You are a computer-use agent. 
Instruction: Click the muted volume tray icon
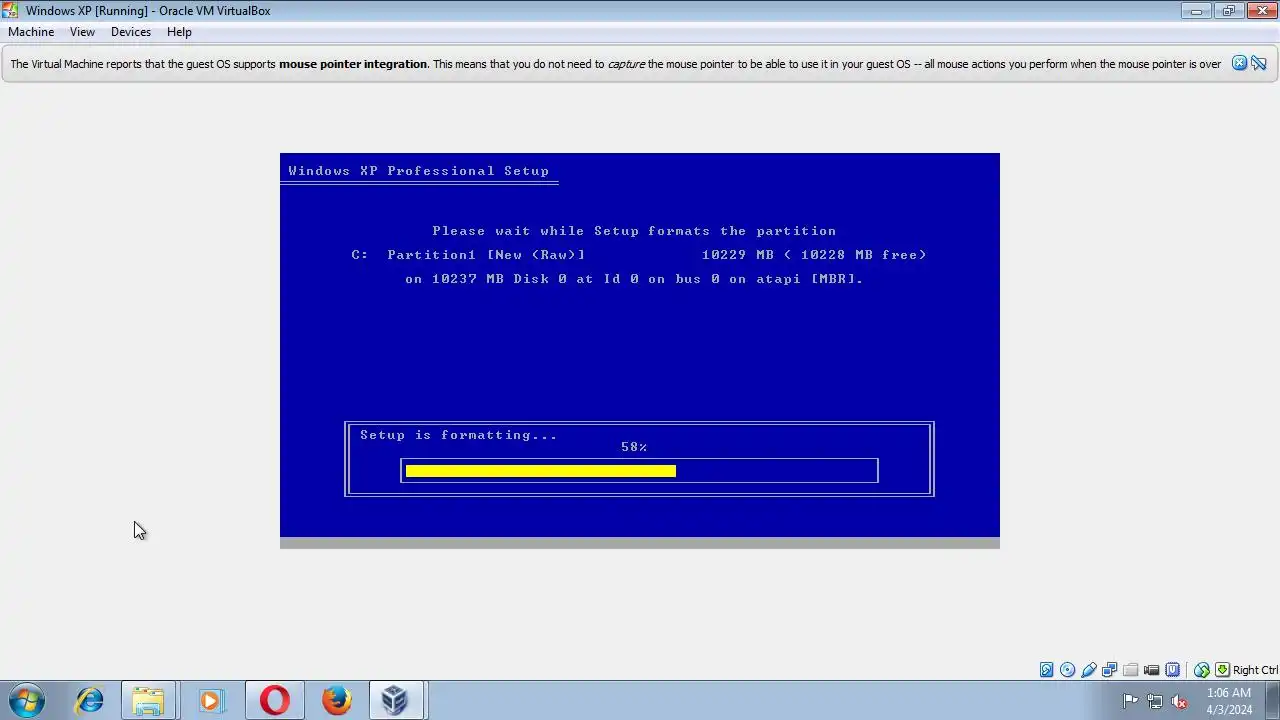(x=1179, y=701)
